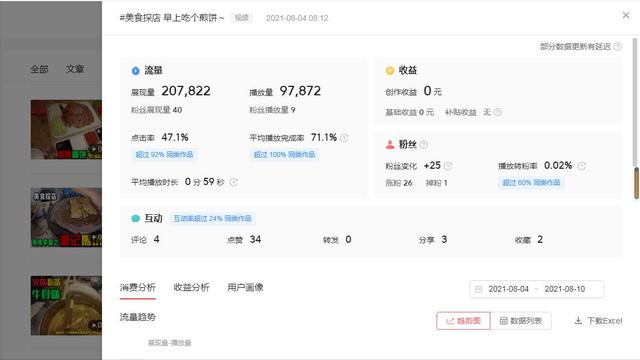Select 文章 tab in background page
This screenshot has height=360, width=640.
[x=75, y=69]
